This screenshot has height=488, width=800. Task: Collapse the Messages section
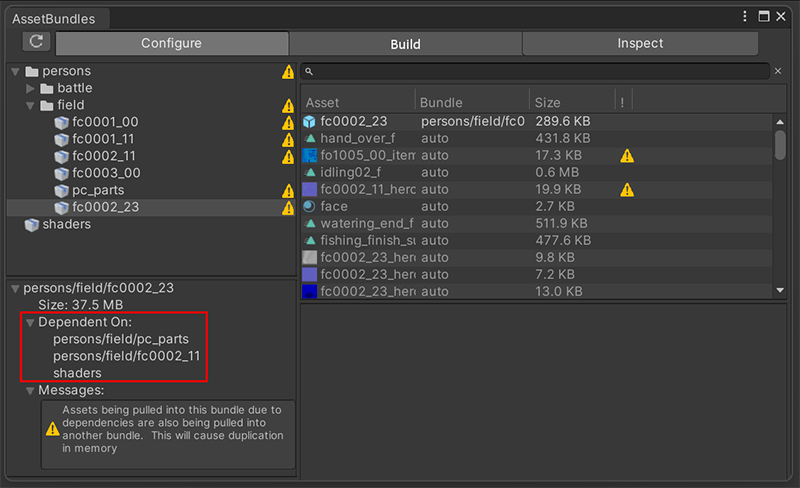[31, 391]
